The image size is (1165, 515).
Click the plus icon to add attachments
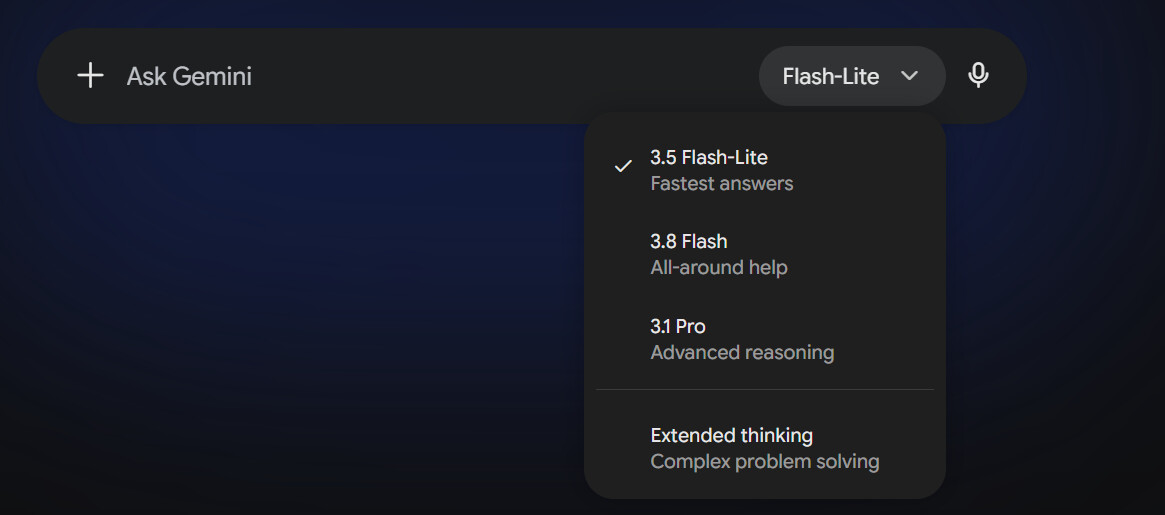(90, 76)
